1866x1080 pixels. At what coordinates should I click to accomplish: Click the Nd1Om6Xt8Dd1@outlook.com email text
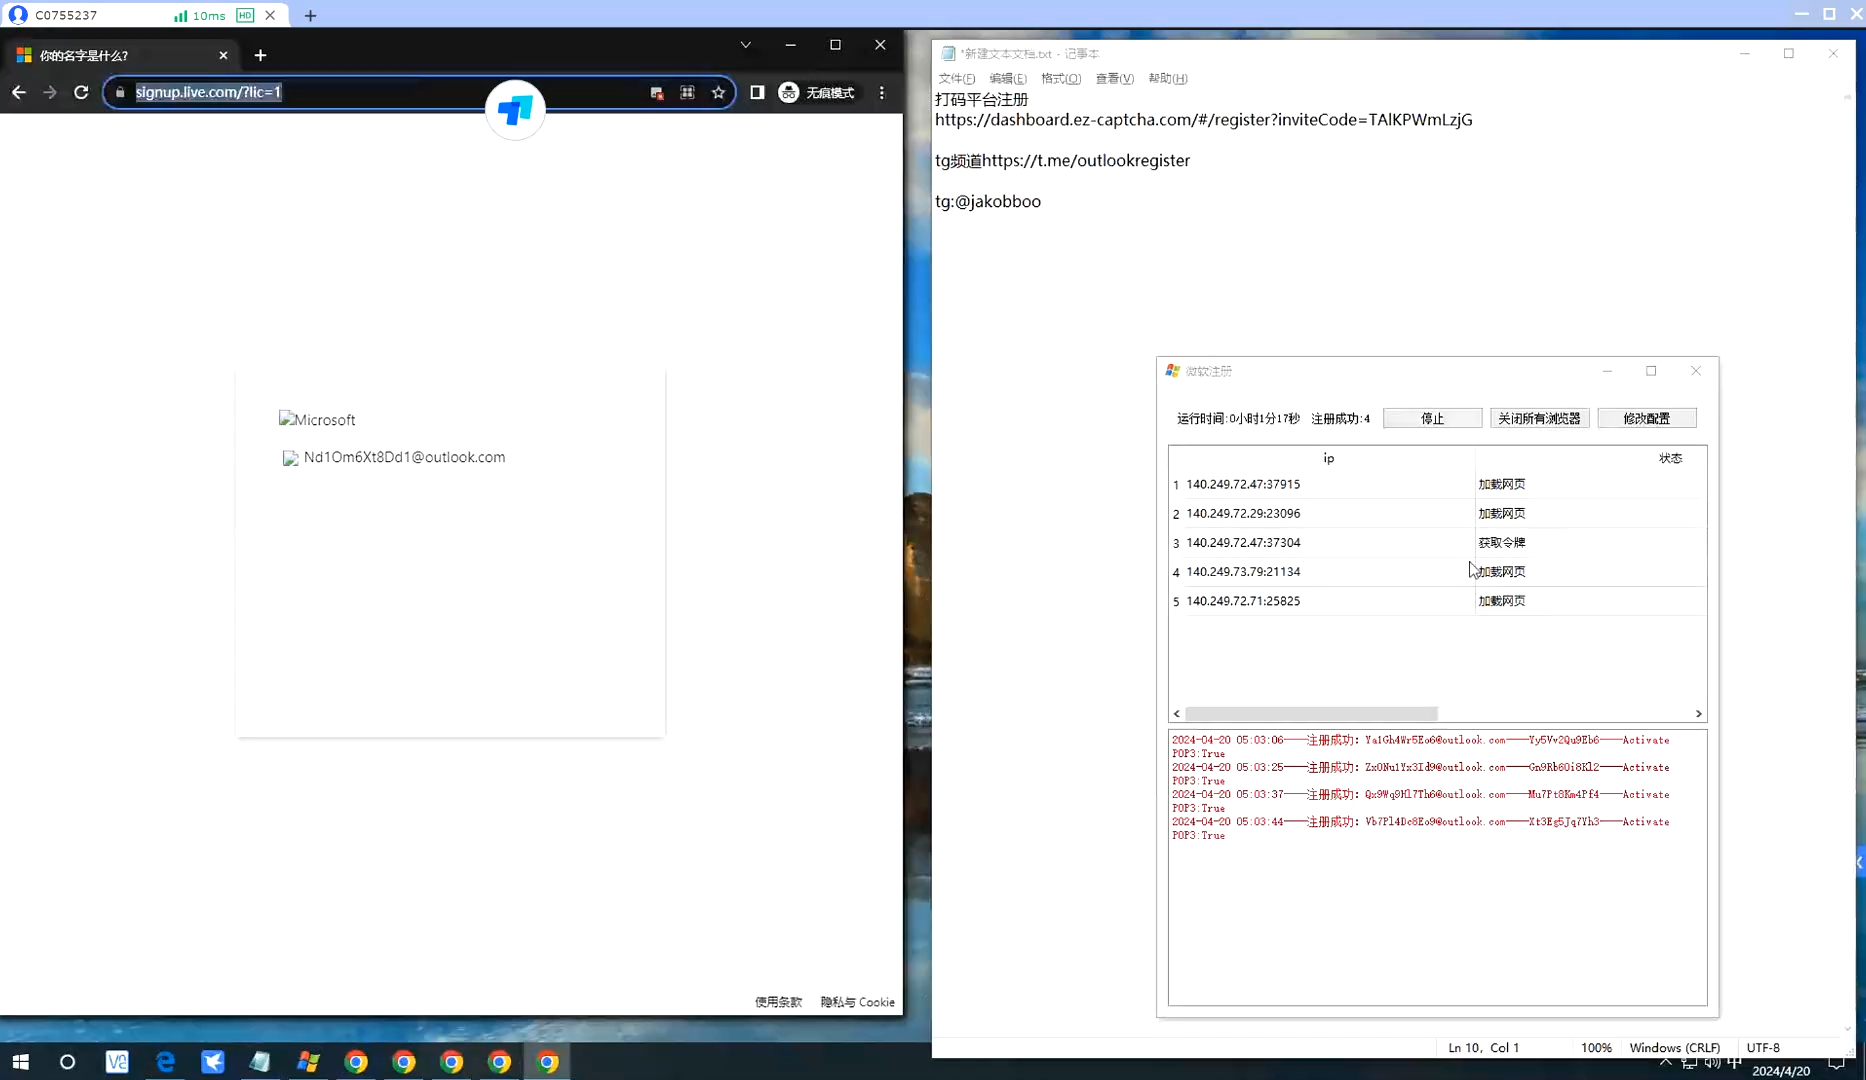tap(404, 457)
